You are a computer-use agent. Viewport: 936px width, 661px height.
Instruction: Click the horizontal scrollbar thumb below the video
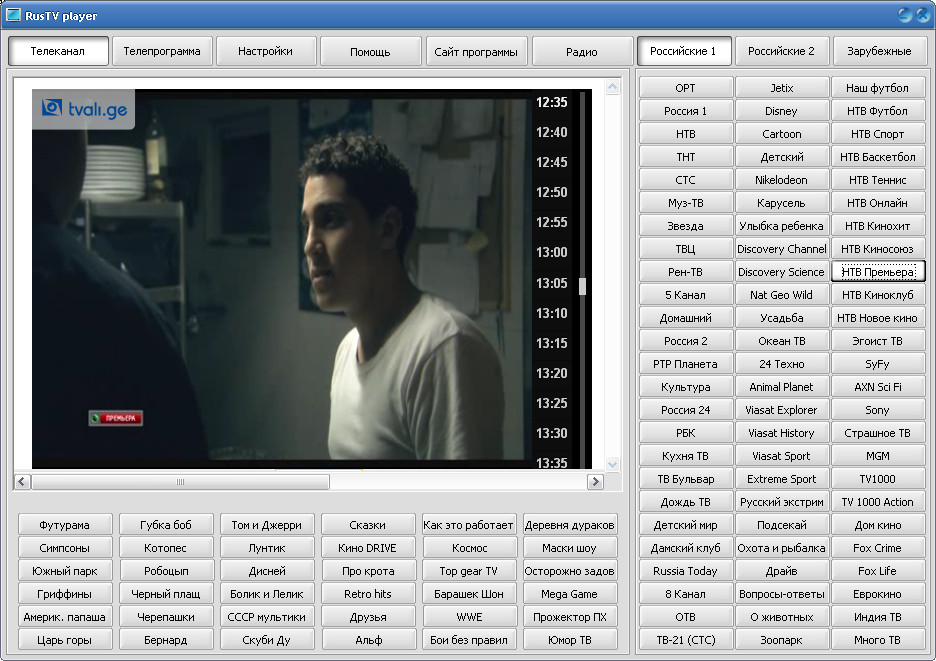[180, 482]
